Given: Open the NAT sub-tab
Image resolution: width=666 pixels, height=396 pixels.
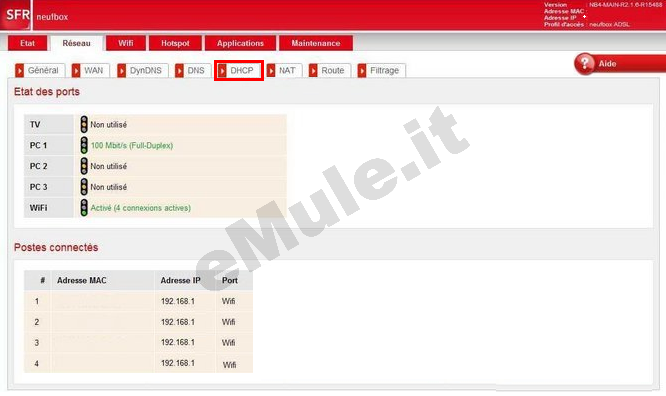Looking at the screenshot, I should coord(284,71).
